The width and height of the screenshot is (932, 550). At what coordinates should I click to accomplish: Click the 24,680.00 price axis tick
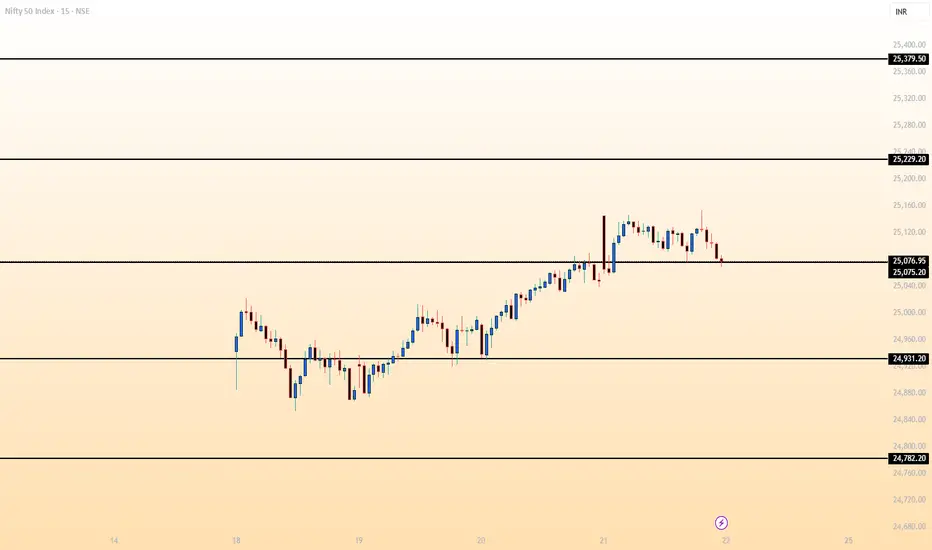(908, 526)
